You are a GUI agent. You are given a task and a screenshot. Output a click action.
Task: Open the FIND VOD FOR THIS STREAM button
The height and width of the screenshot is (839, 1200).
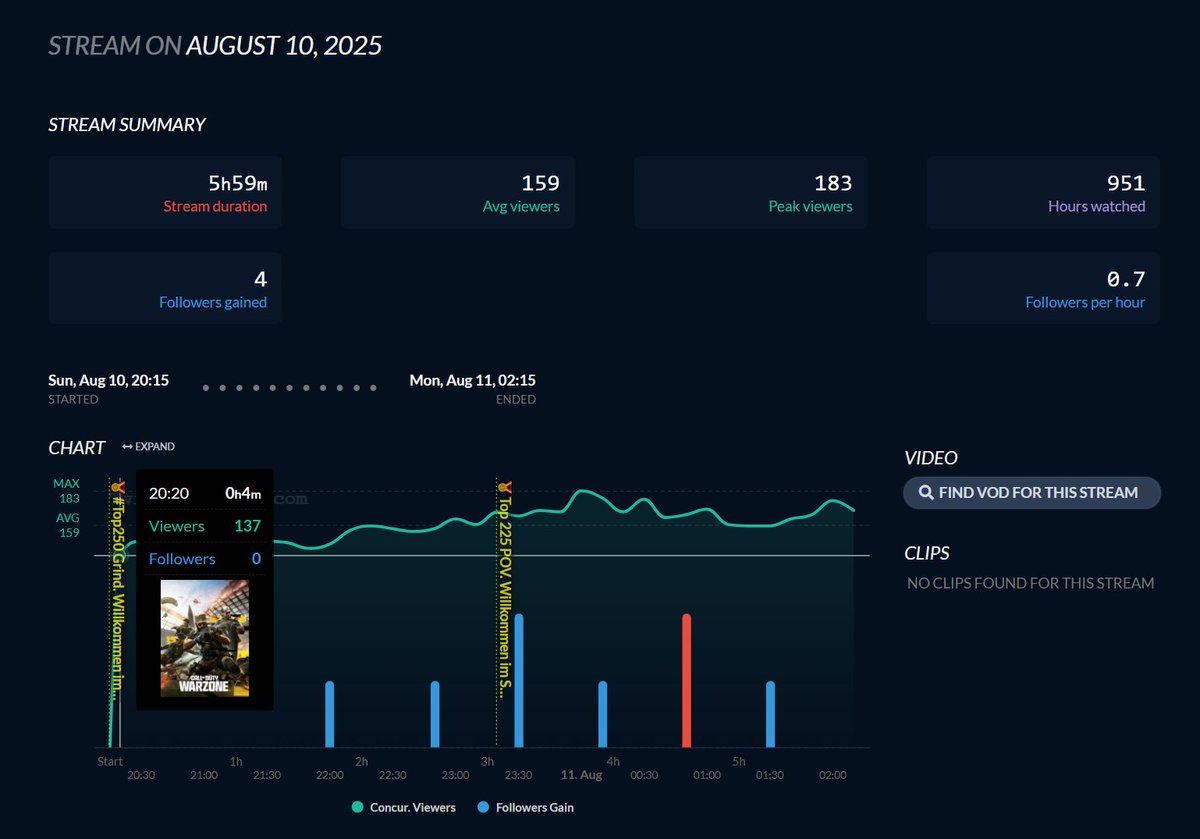coord(1031,492)
